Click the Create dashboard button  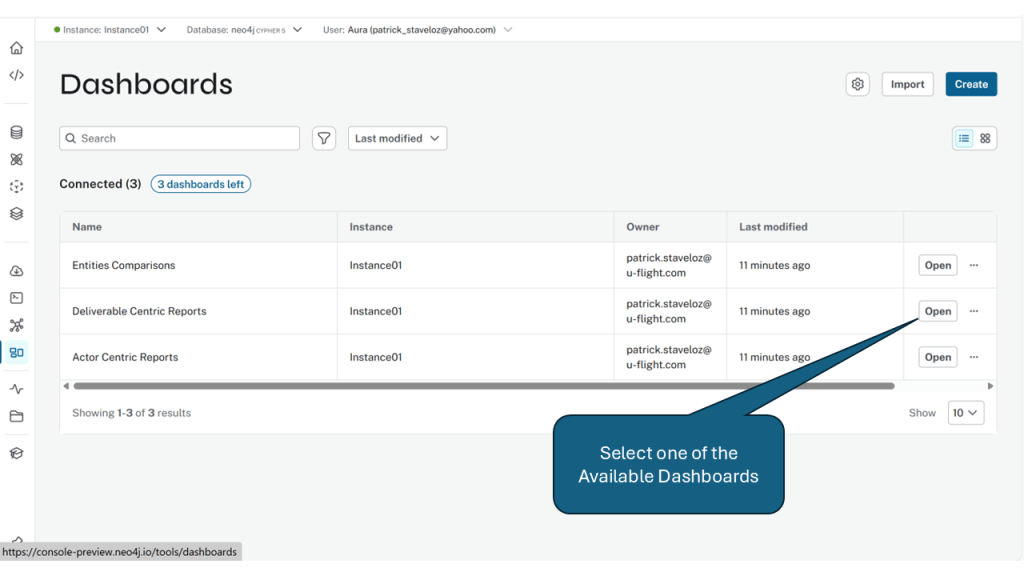[x=970, y=84]
